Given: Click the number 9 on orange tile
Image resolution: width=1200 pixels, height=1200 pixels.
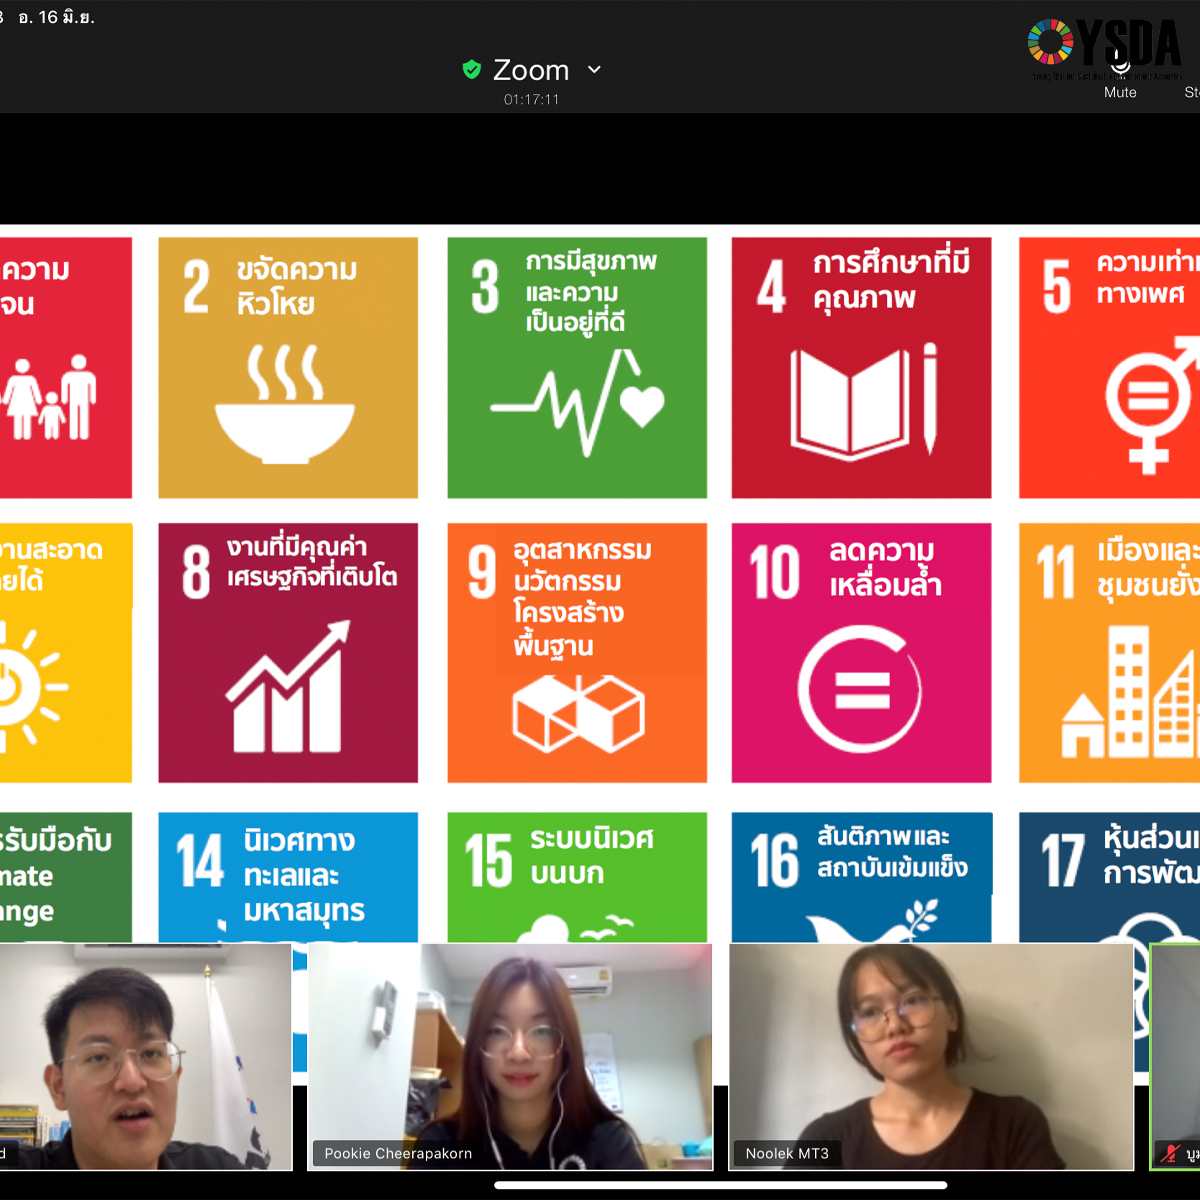Looking at the screenshot, I should [482, 572].
